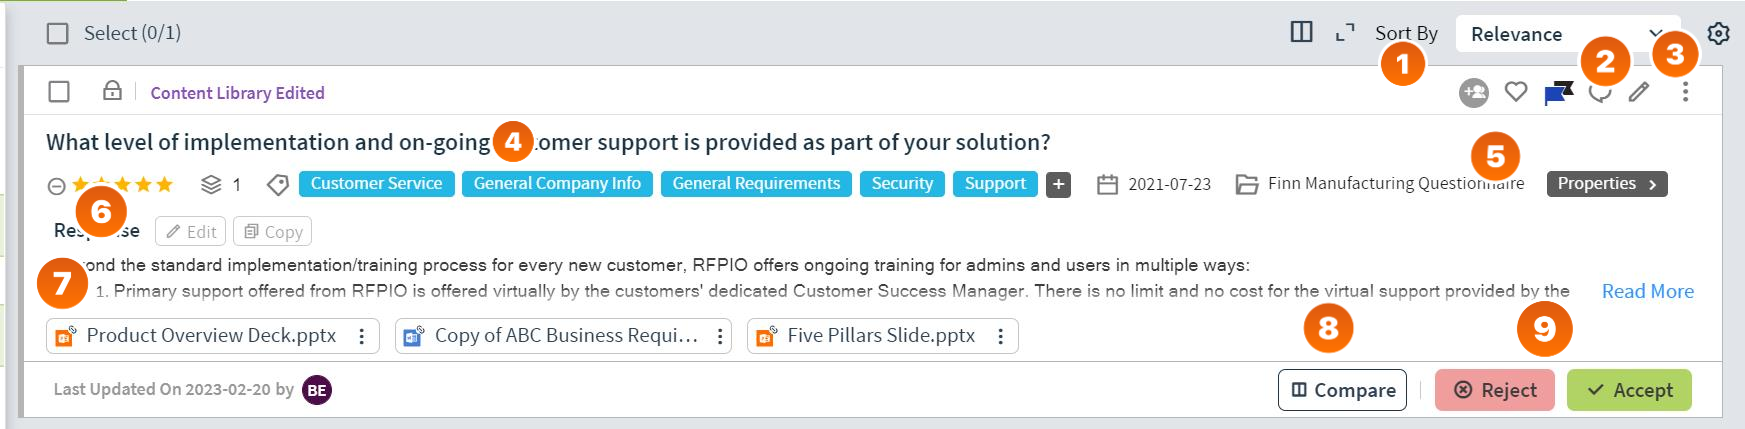This screenshot has height=429, width=1745.
Task: Open the comment bubble icon
Action: tap(1600, 93)
